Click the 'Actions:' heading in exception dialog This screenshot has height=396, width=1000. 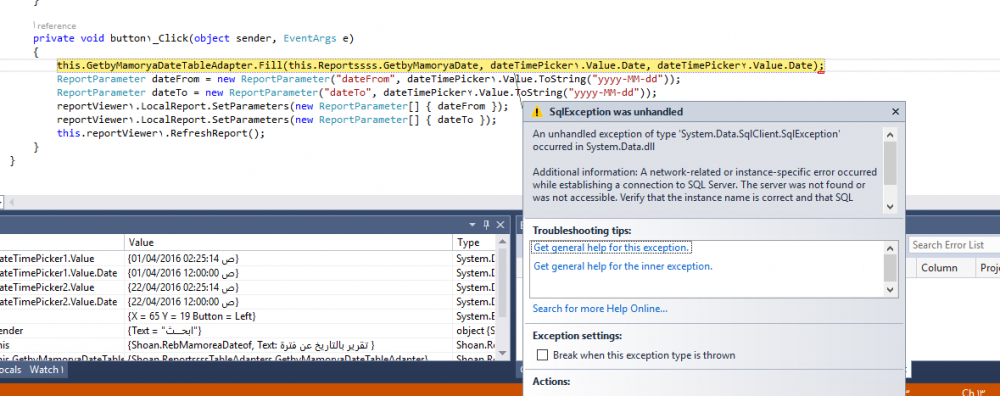552,382
